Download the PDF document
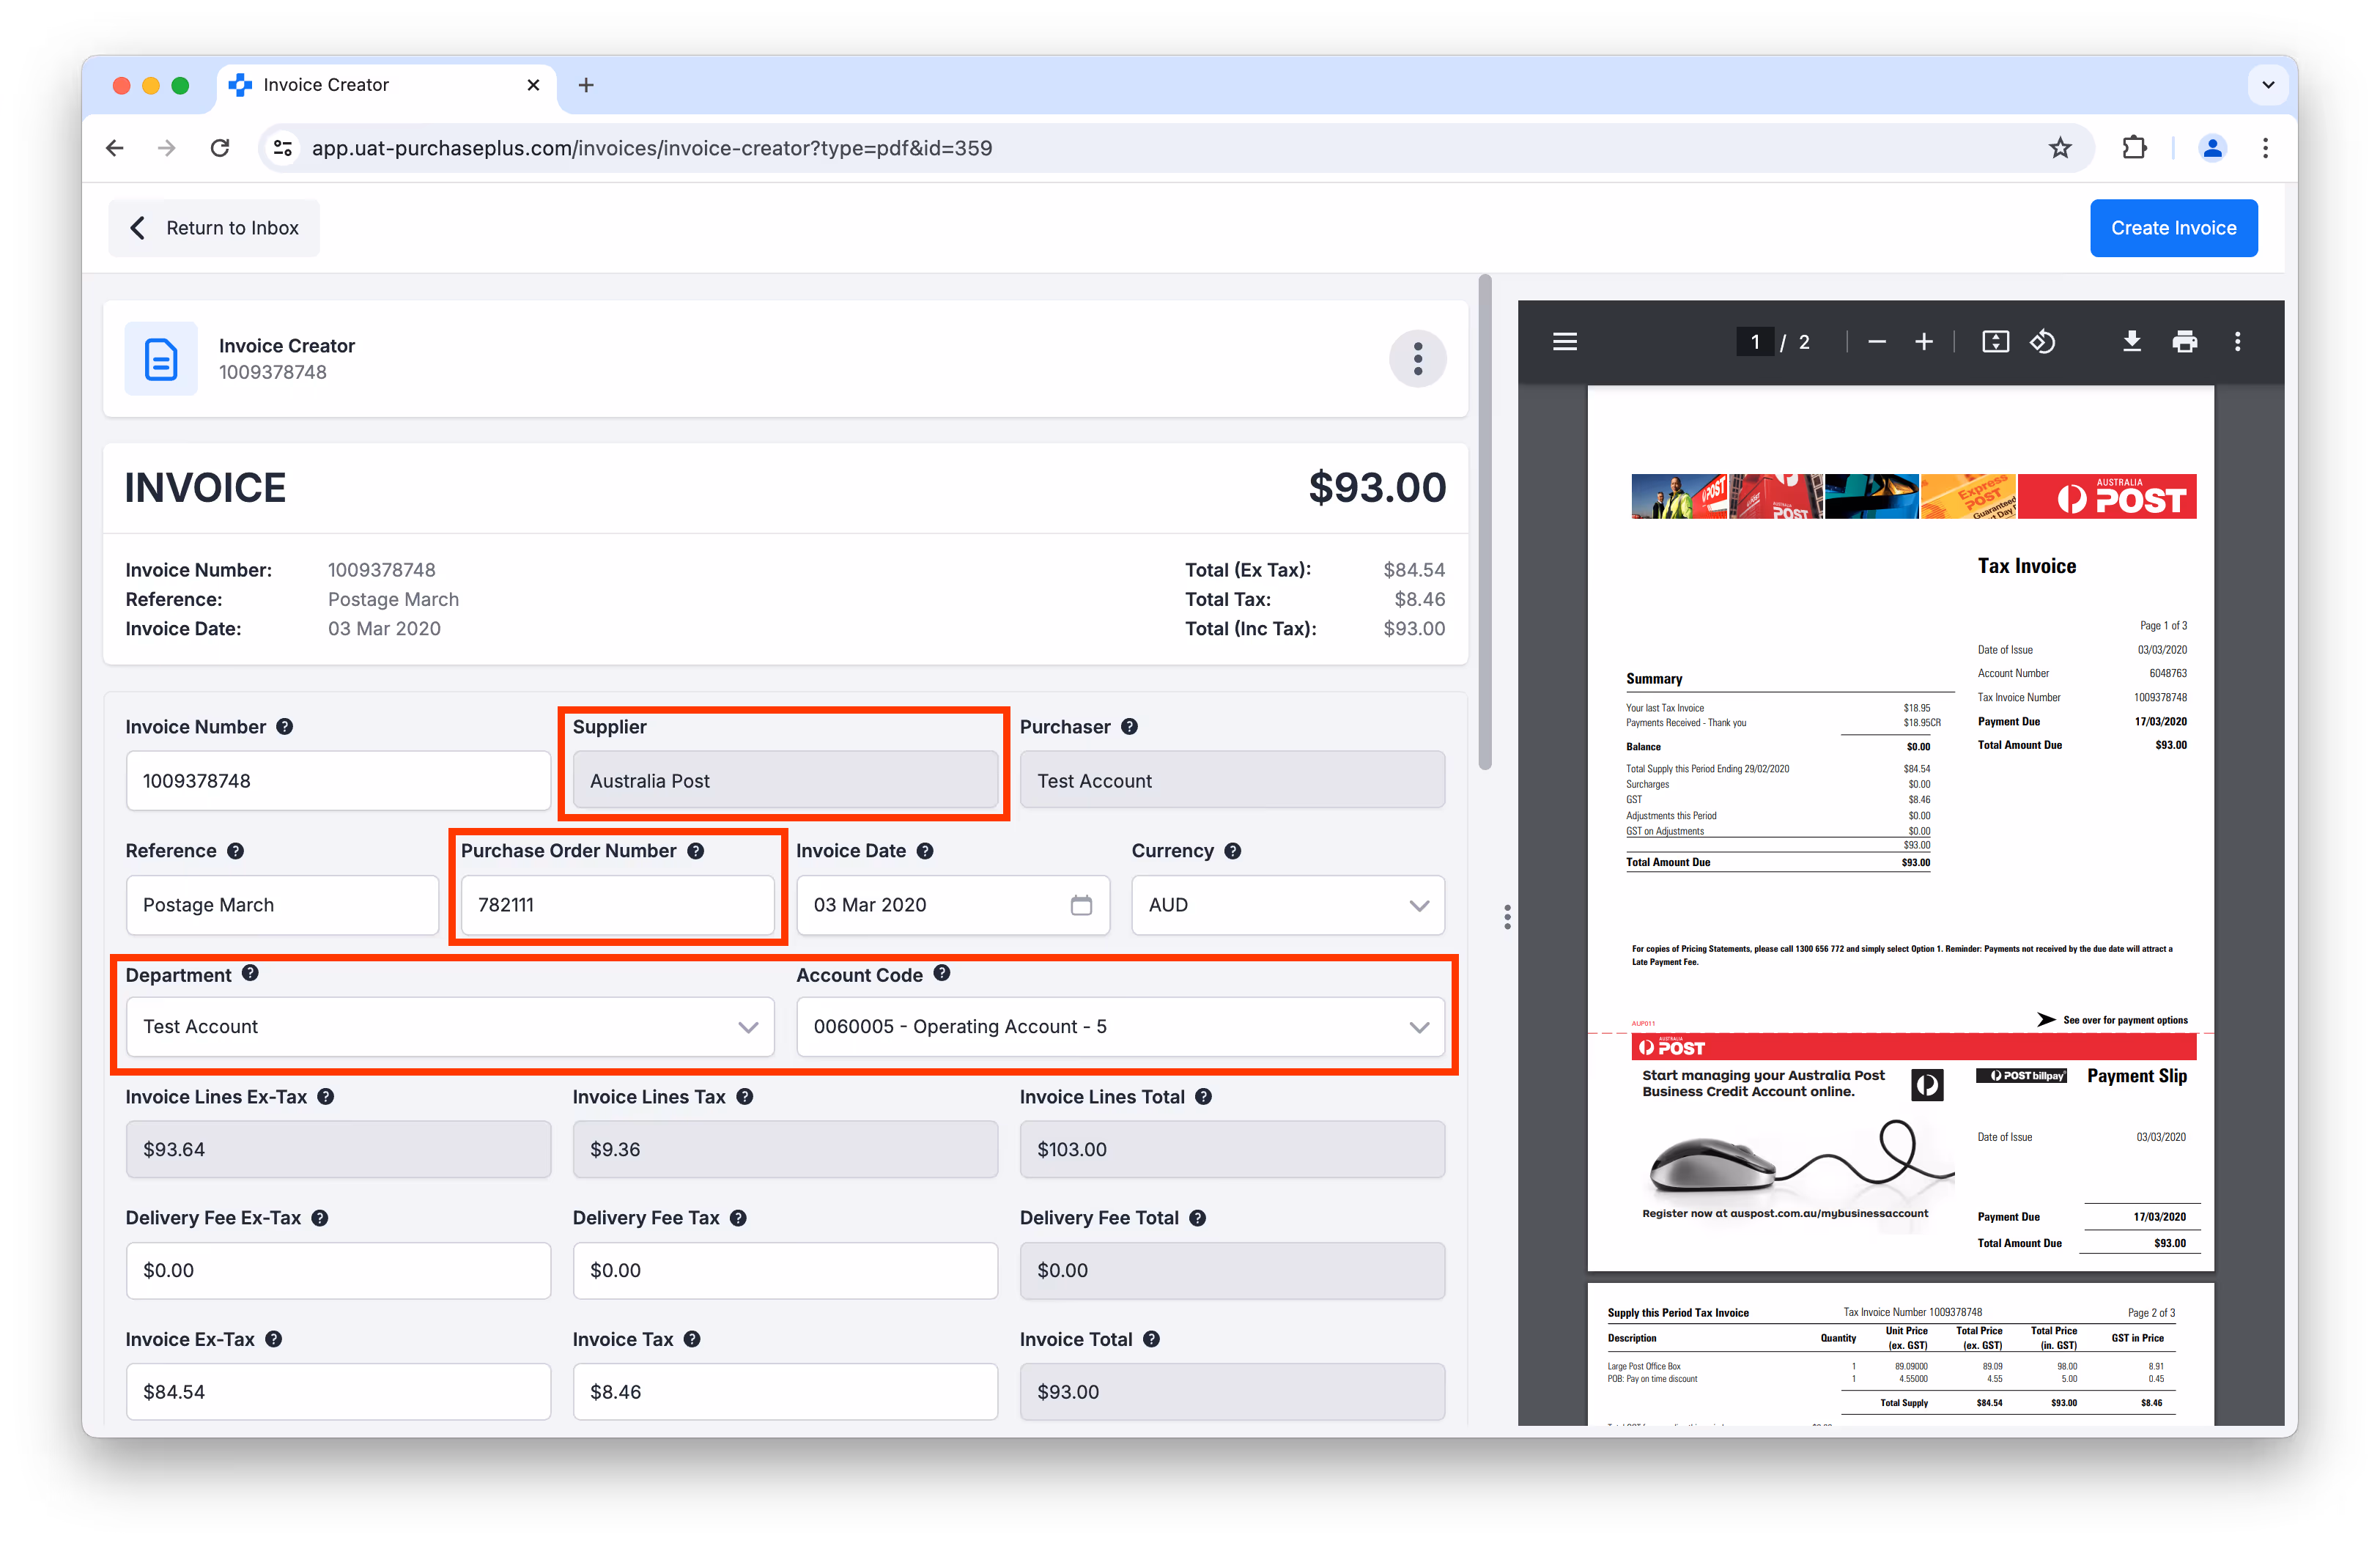The width and height of the screenshot is (2380, 1546). click(x=2131, y=342)
